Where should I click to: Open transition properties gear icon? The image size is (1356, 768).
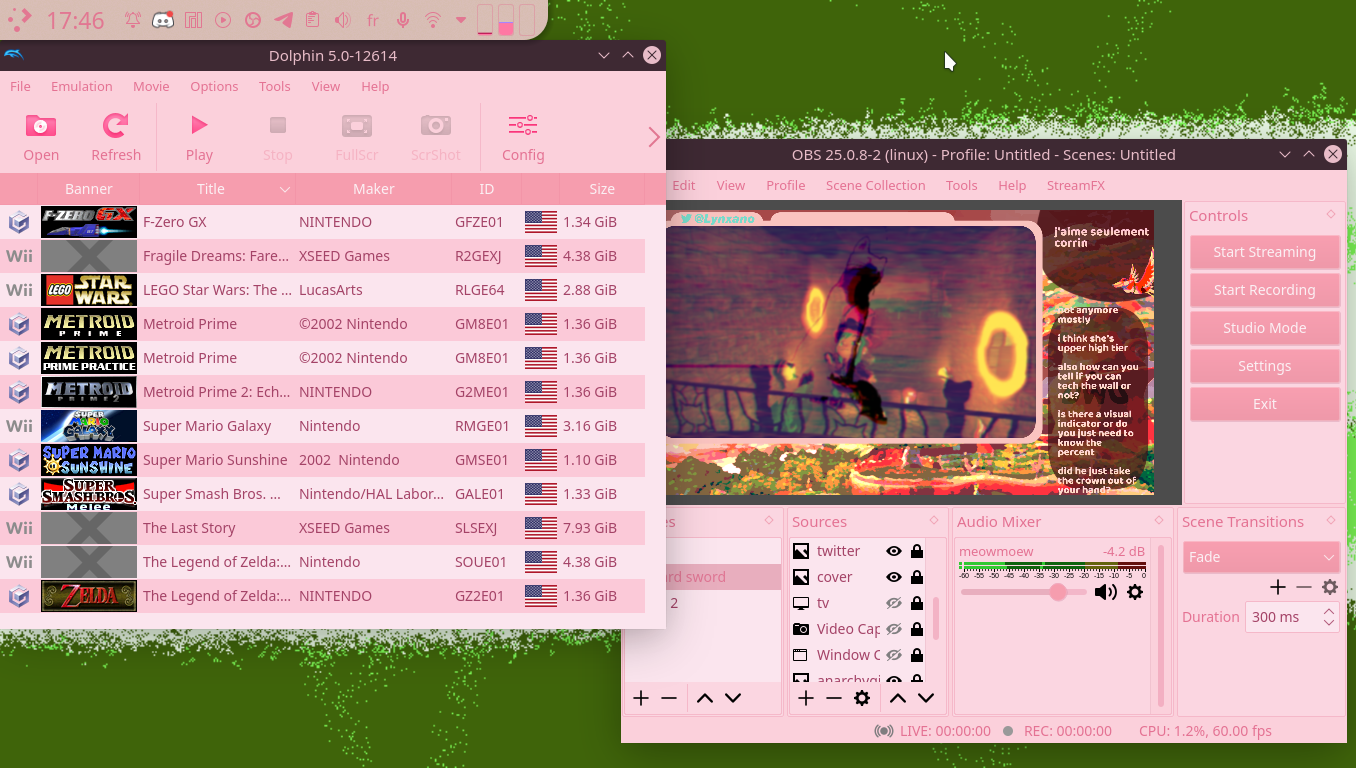pyautogui.click(x=1329, y=587)
